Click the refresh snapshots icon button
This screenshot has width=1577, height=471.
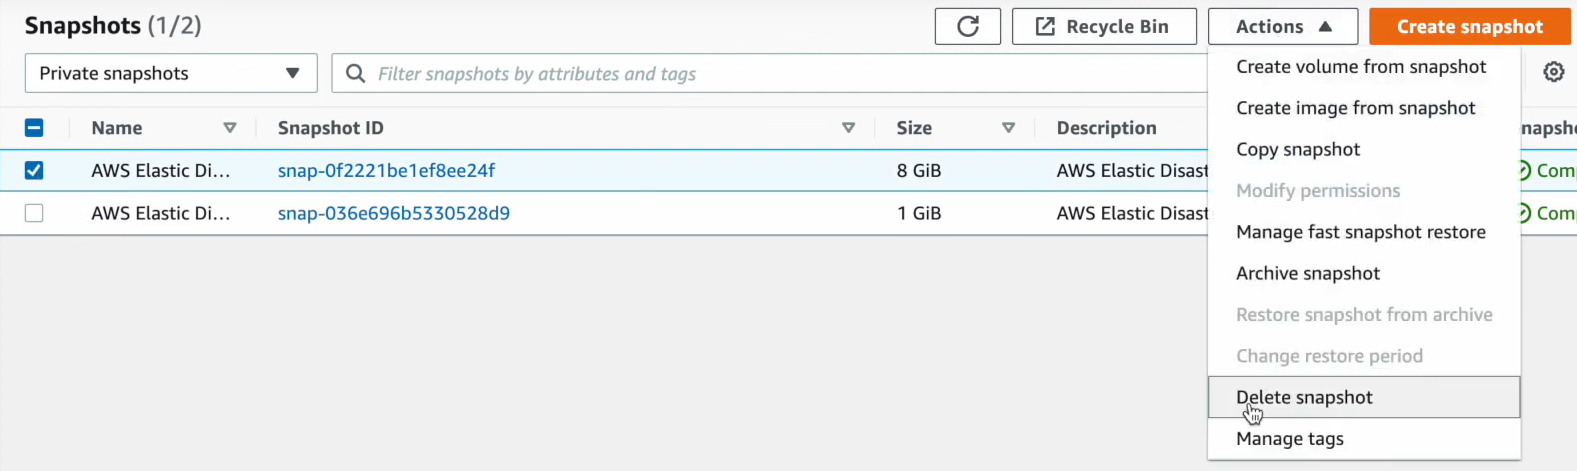point(967,27)
